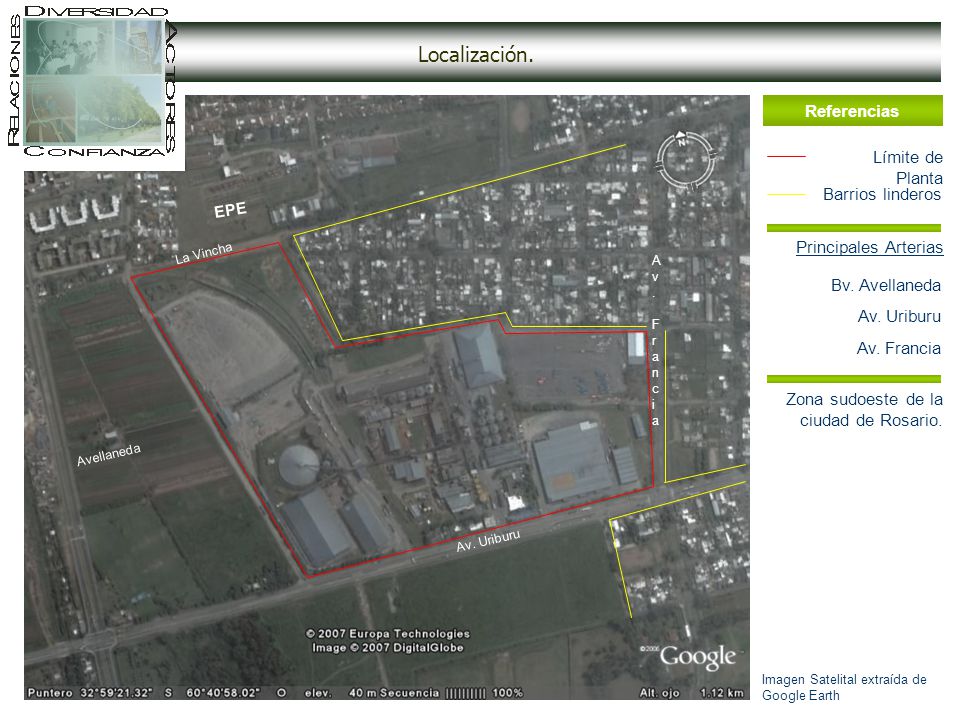
Task: Click the white 'Avellaneda' label on the map
Action: [x=109, y=455]
